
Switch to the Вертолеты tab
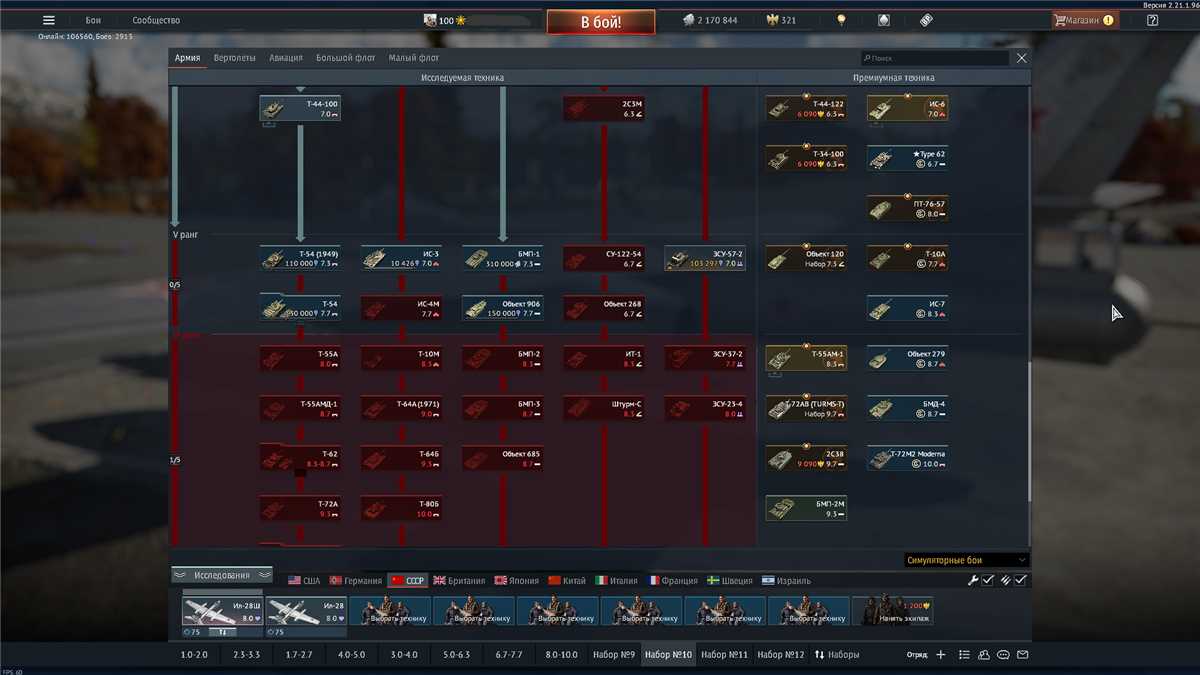tap(235, 58)
